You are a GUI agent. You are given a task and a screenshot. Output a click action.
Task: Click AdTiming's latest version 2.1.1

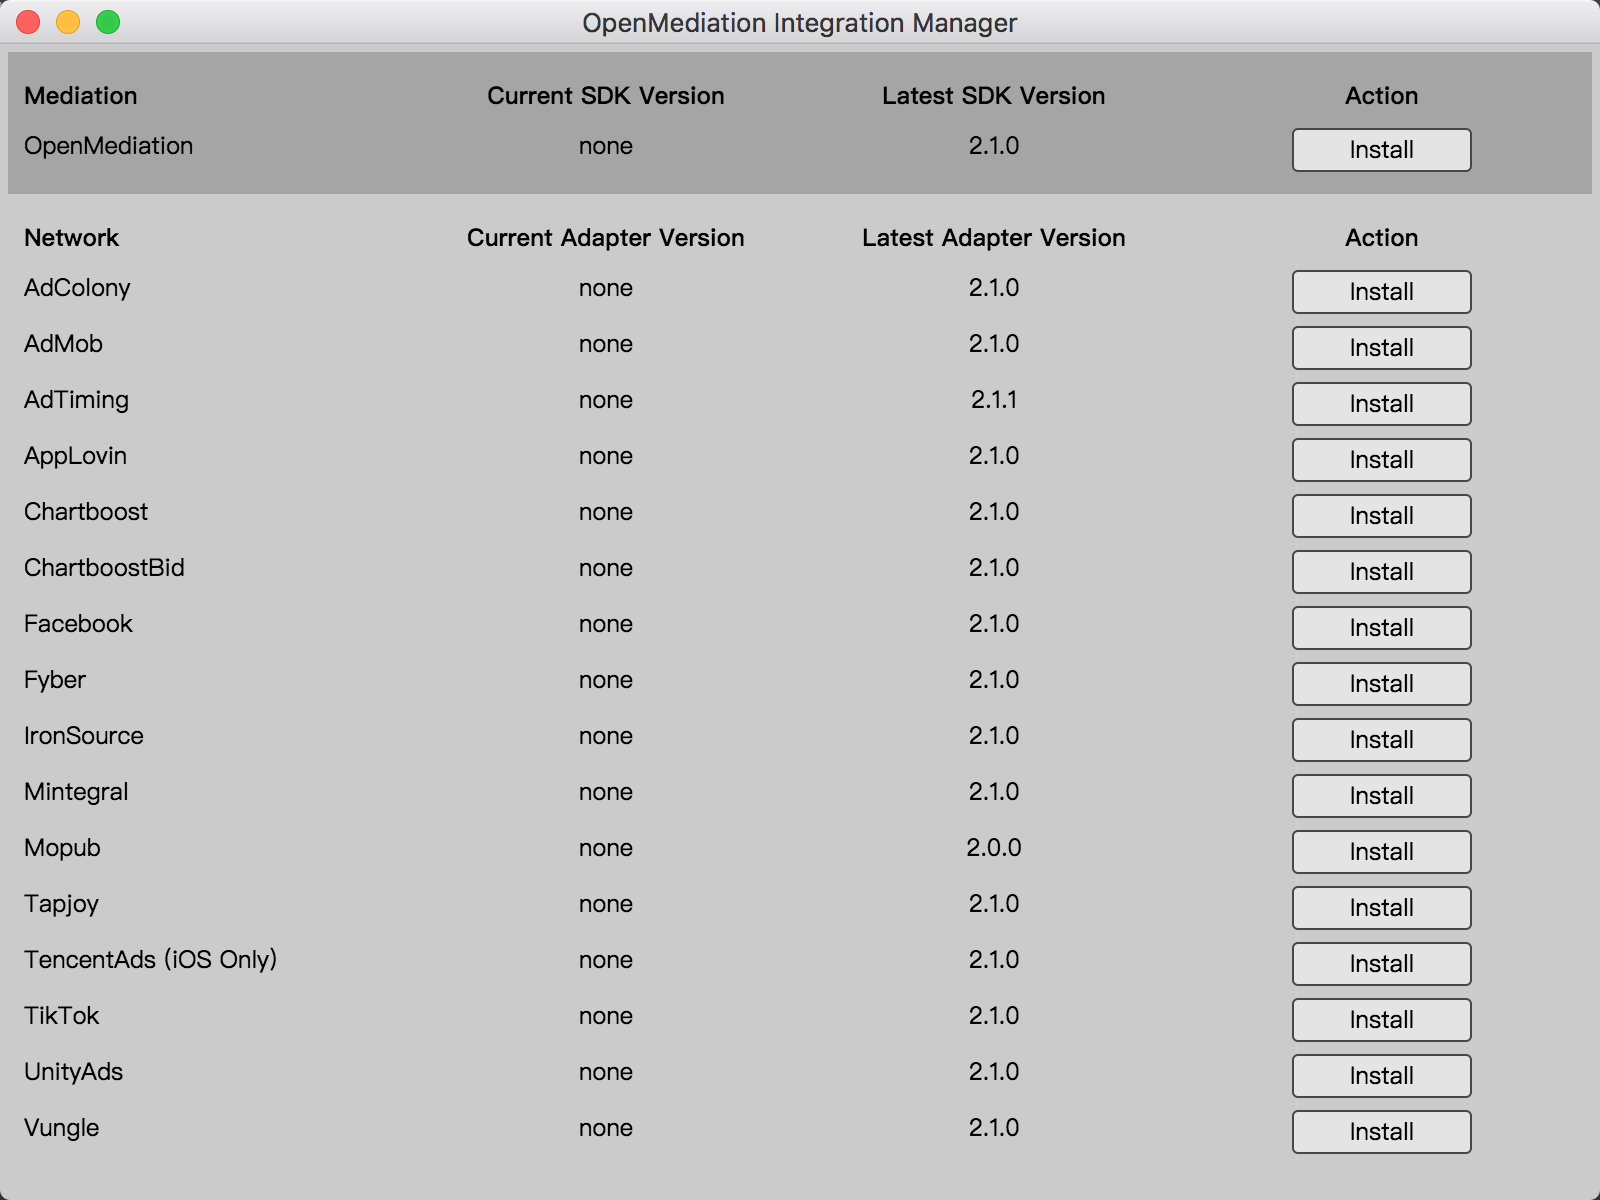pos(994,400)
